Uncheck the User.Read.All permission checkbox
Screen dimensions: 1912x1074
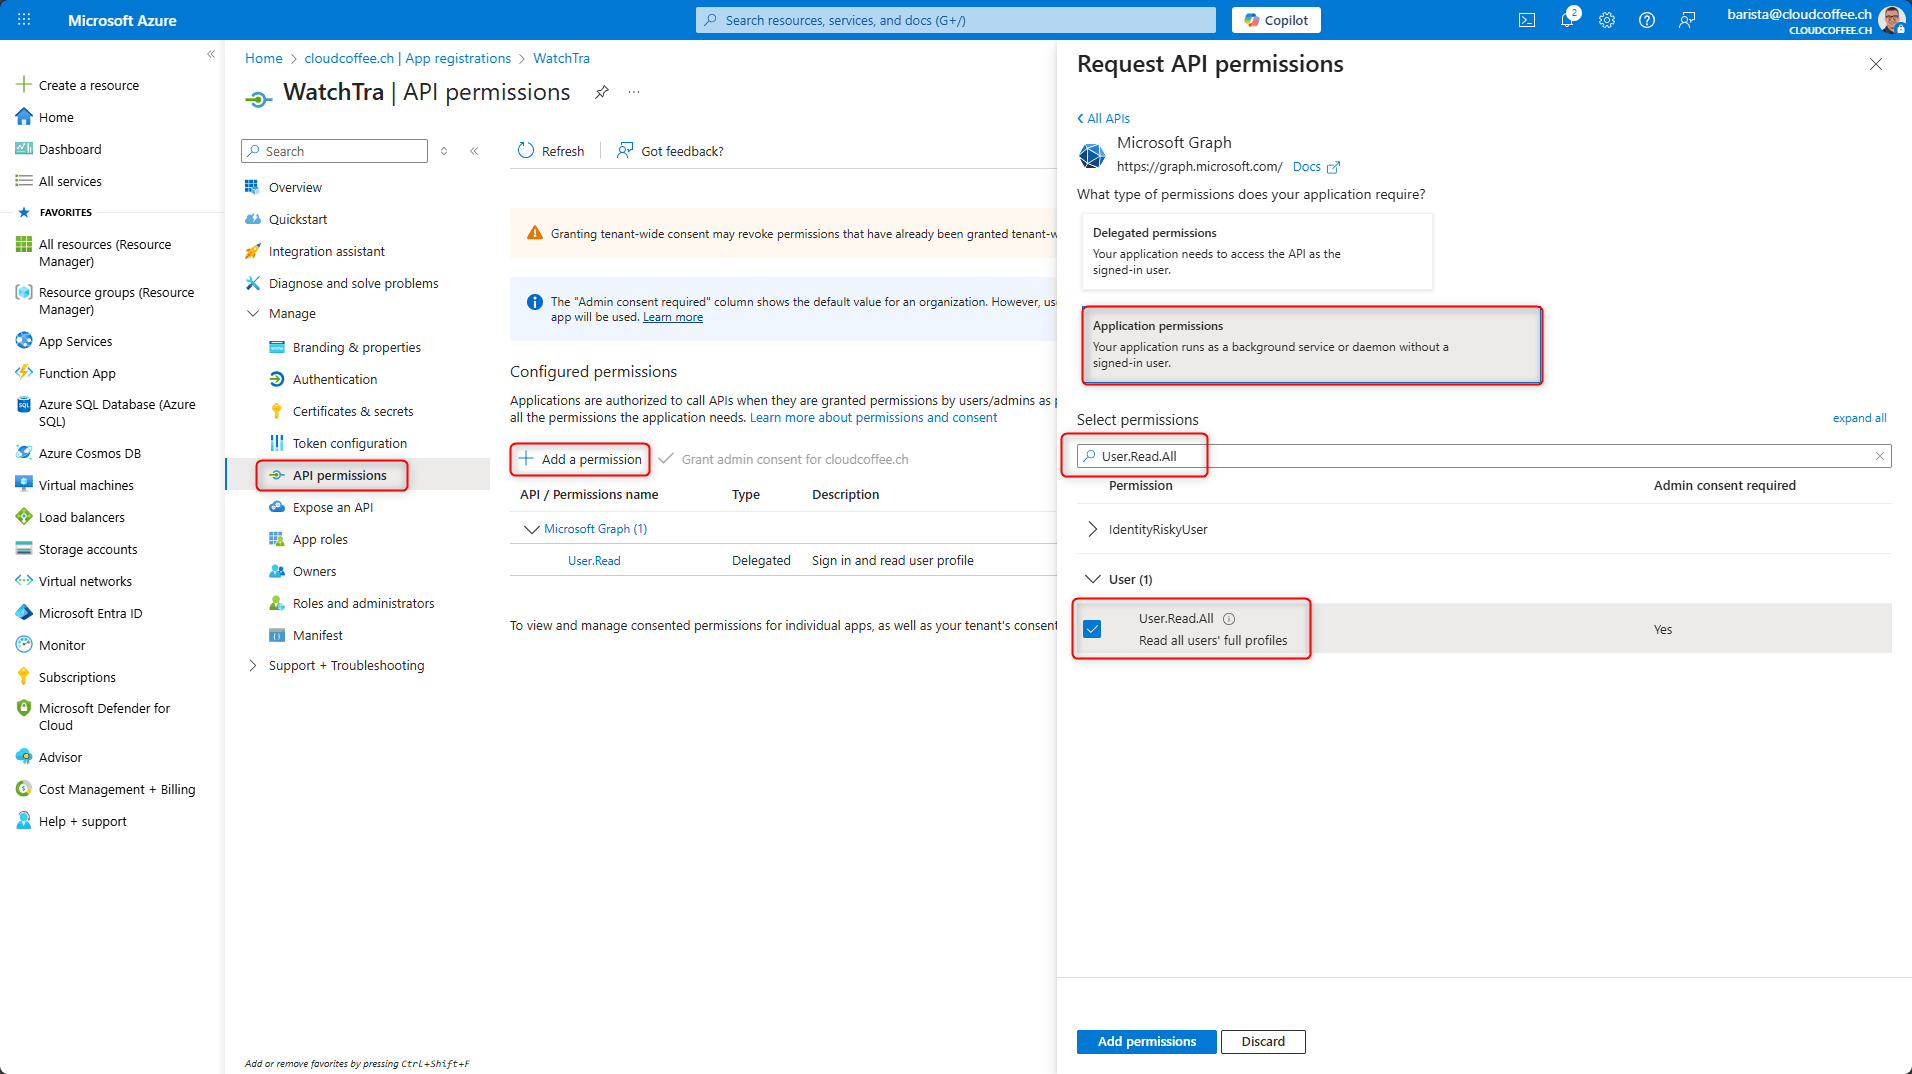tap(1093, 629)
